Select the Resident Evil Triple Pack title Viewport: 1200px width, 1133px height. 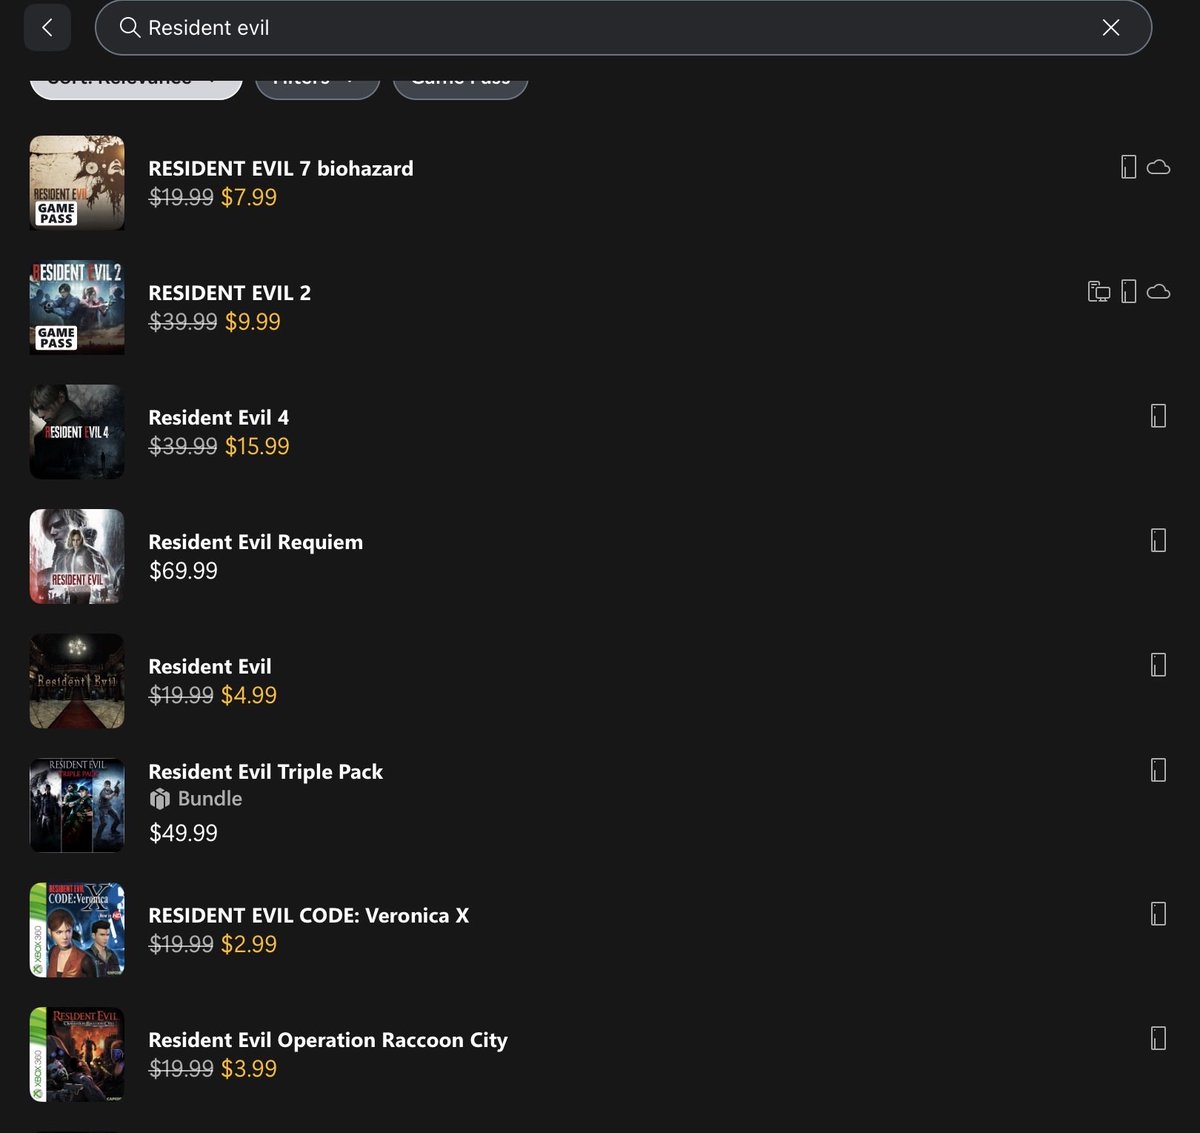coord(266,772)
